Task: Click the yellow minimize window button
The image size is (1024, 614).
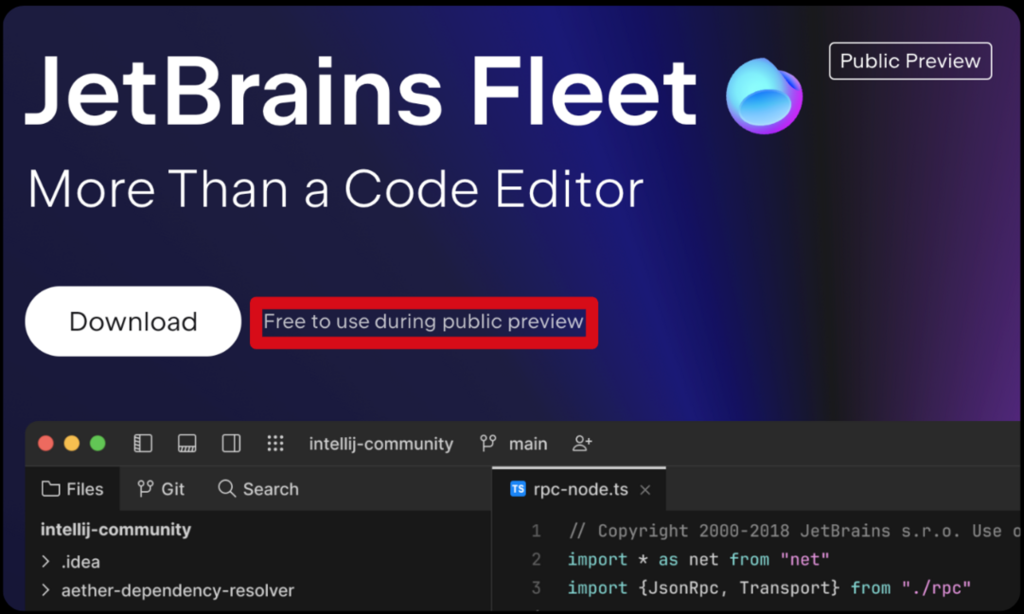Action: pyautogui.click(x=72, y=444)
